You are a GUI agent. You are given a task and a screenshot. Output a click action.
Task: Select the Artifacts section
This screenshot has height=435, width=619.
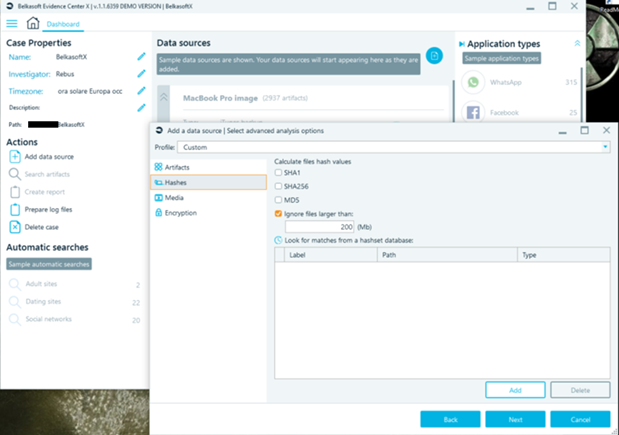pyautogui.click(x=208, y=167)
